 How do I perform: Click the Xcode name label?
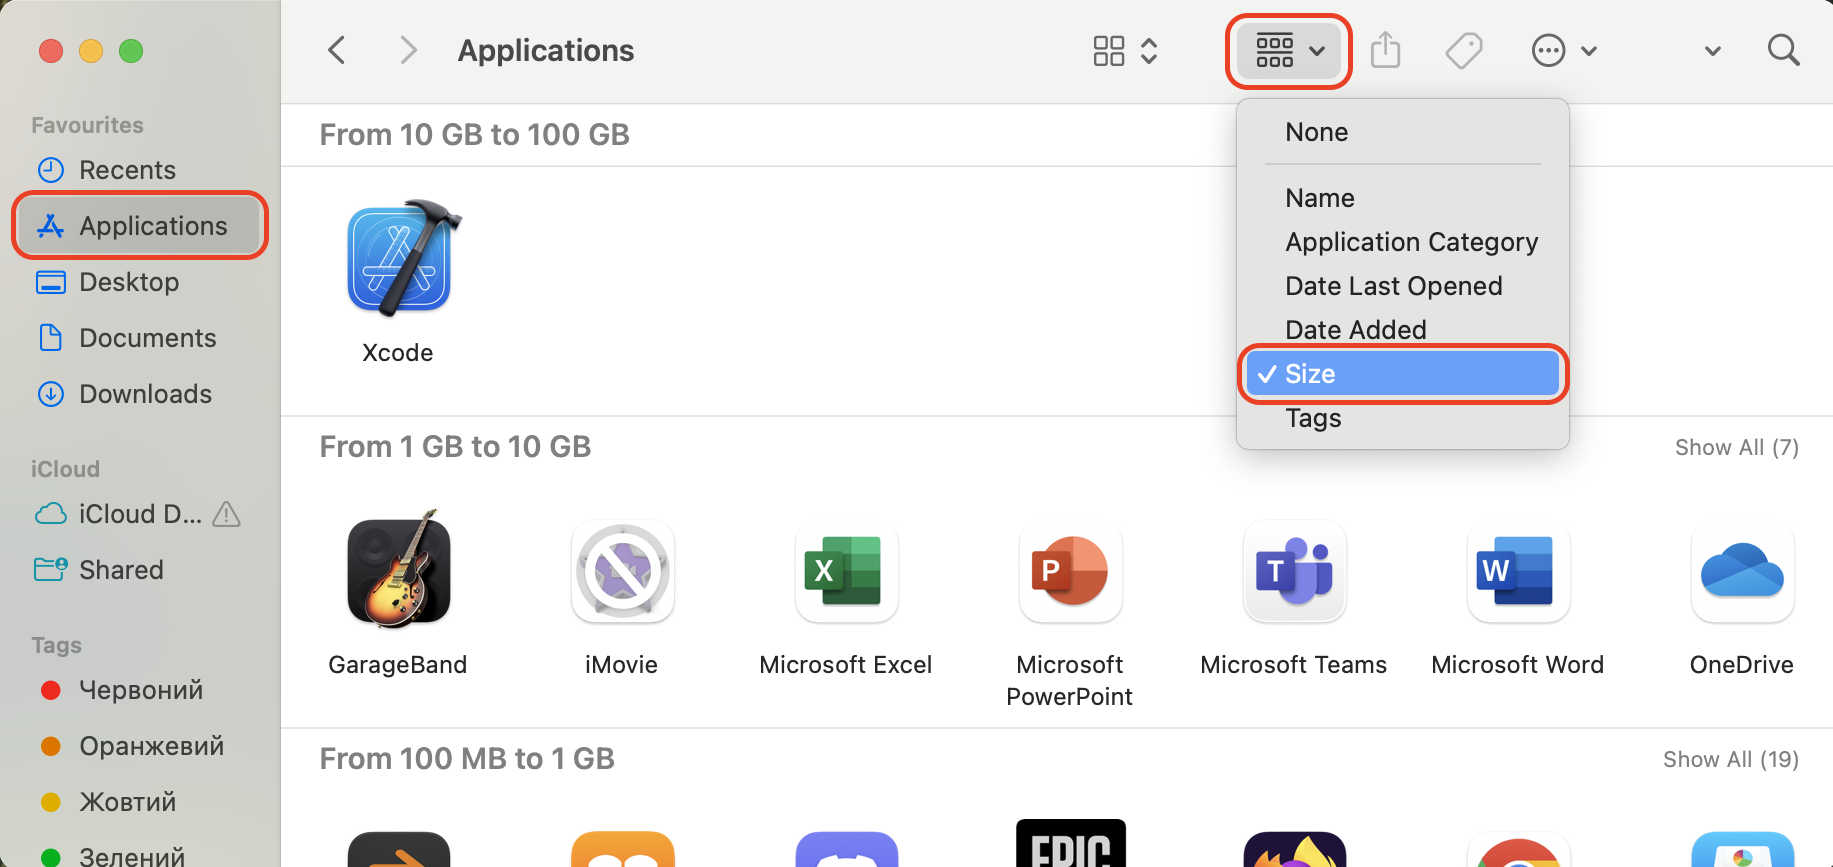point(398,353)
